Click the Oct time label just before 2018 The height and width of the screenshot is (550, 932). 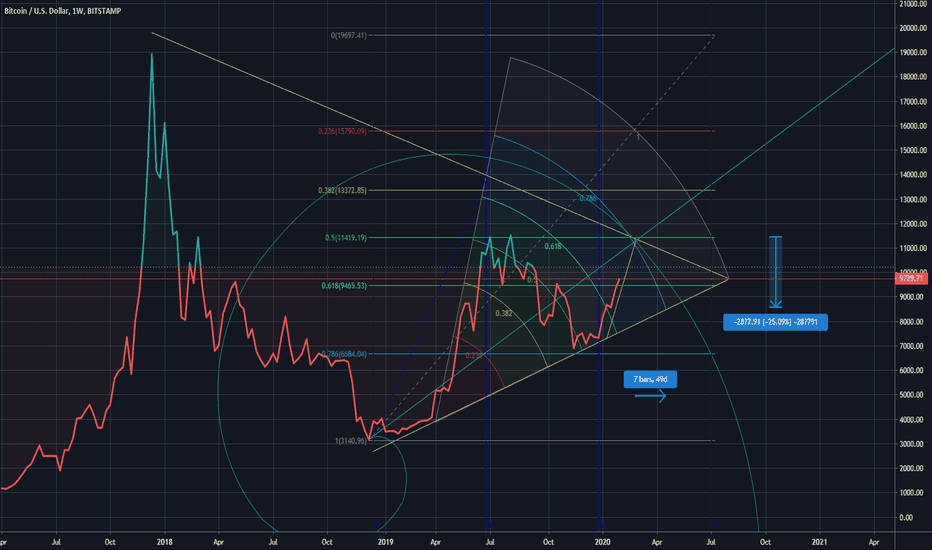tap(110, 542)
